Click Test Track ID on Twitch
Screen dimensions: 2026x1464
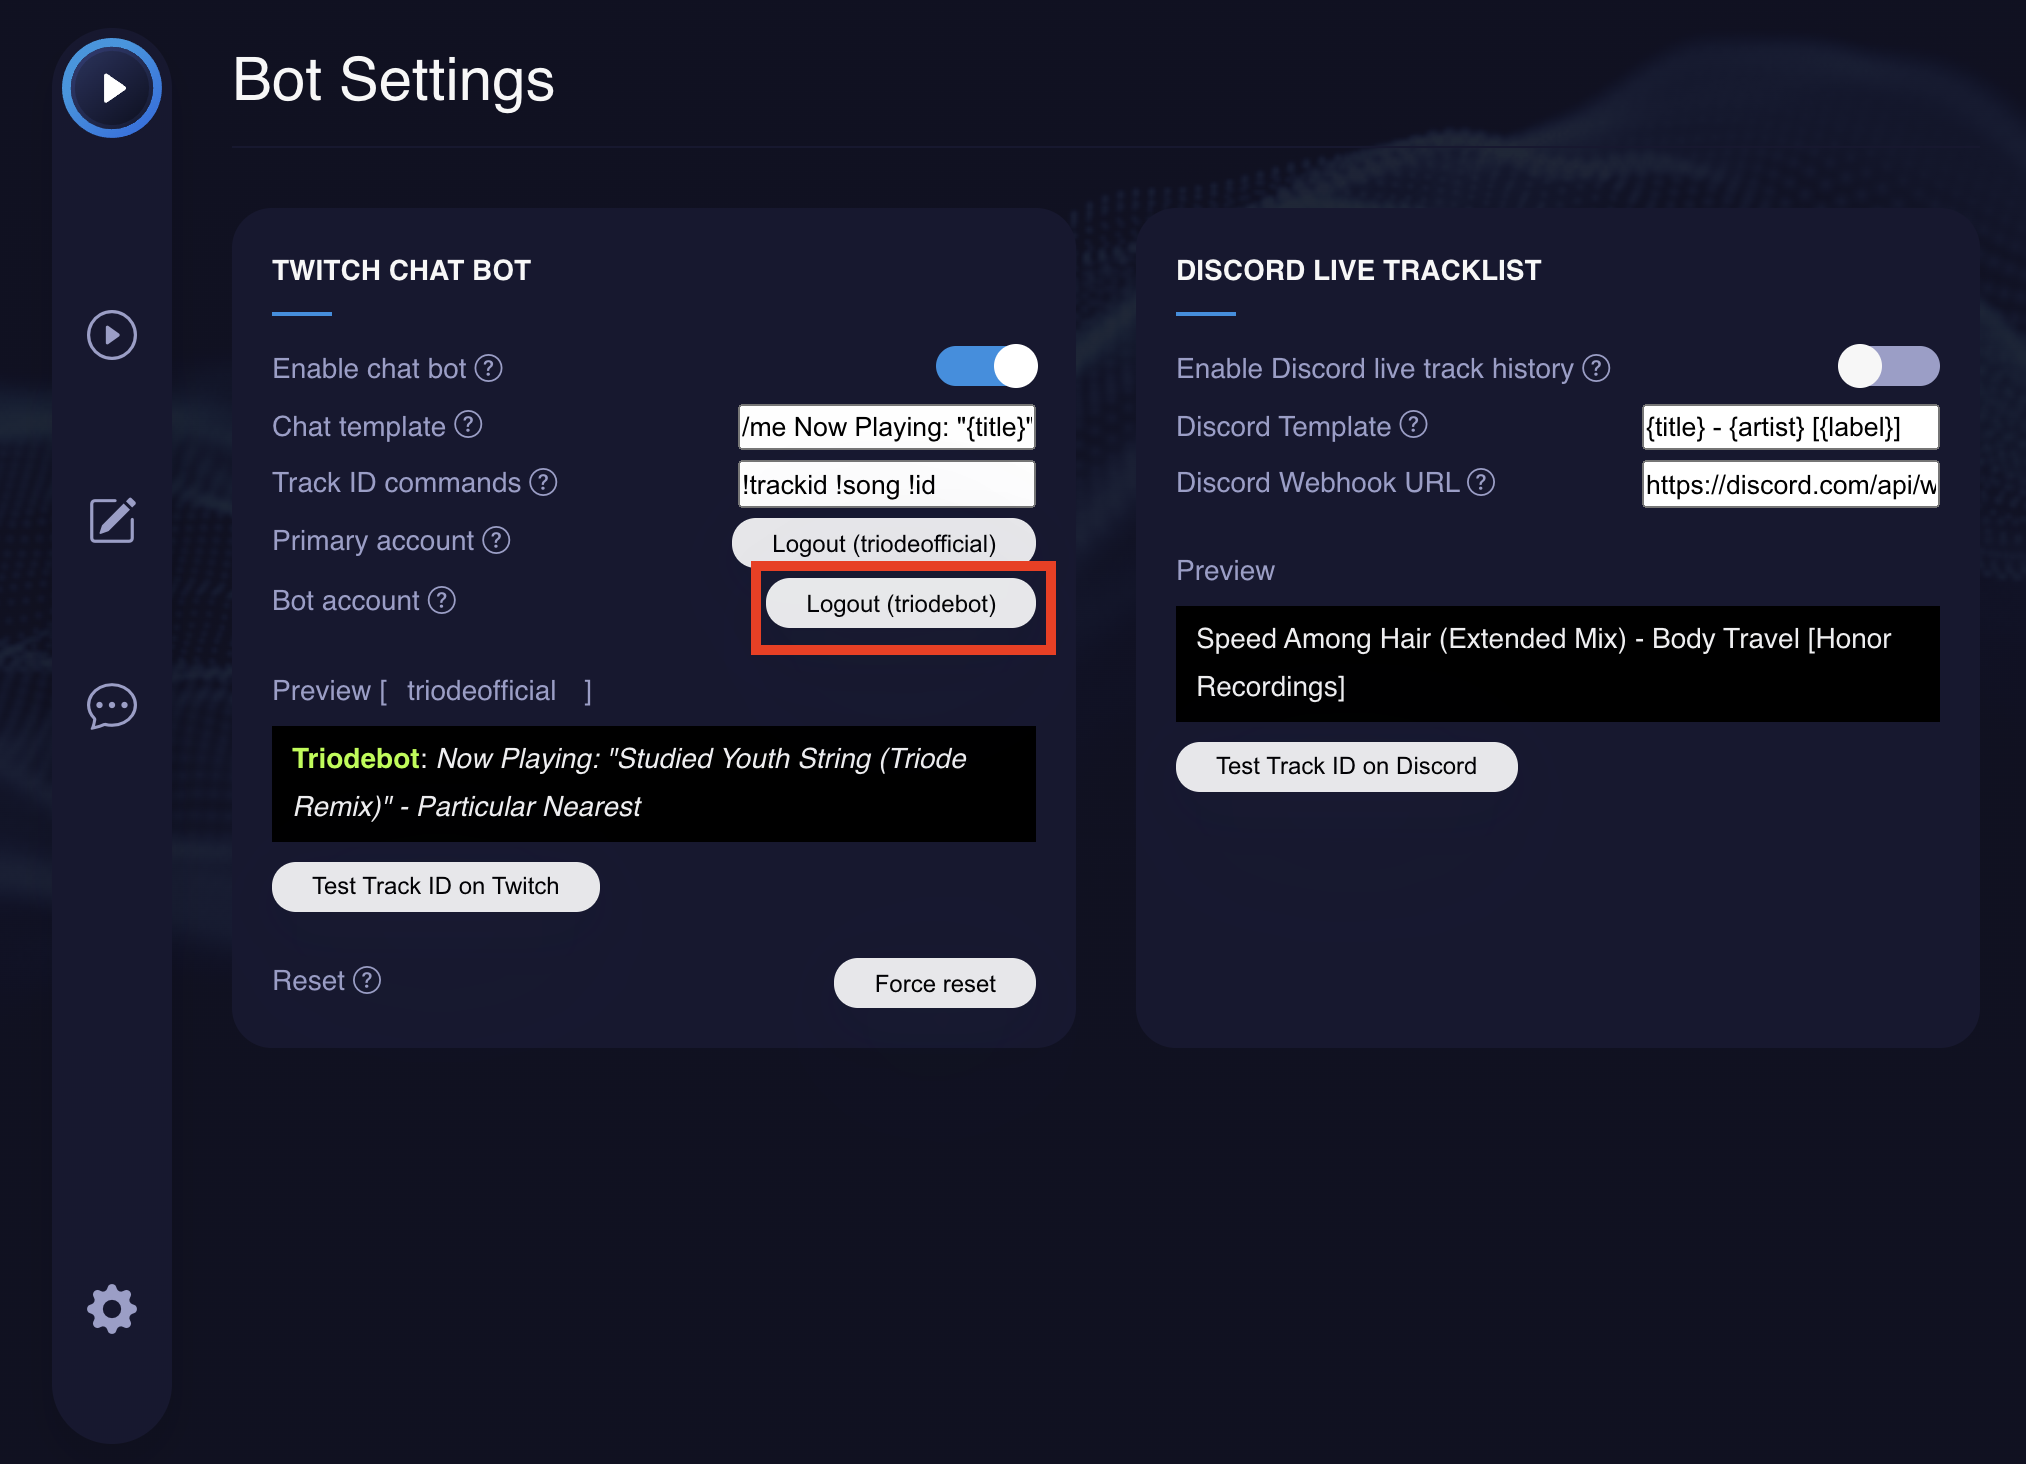point(436,886)
